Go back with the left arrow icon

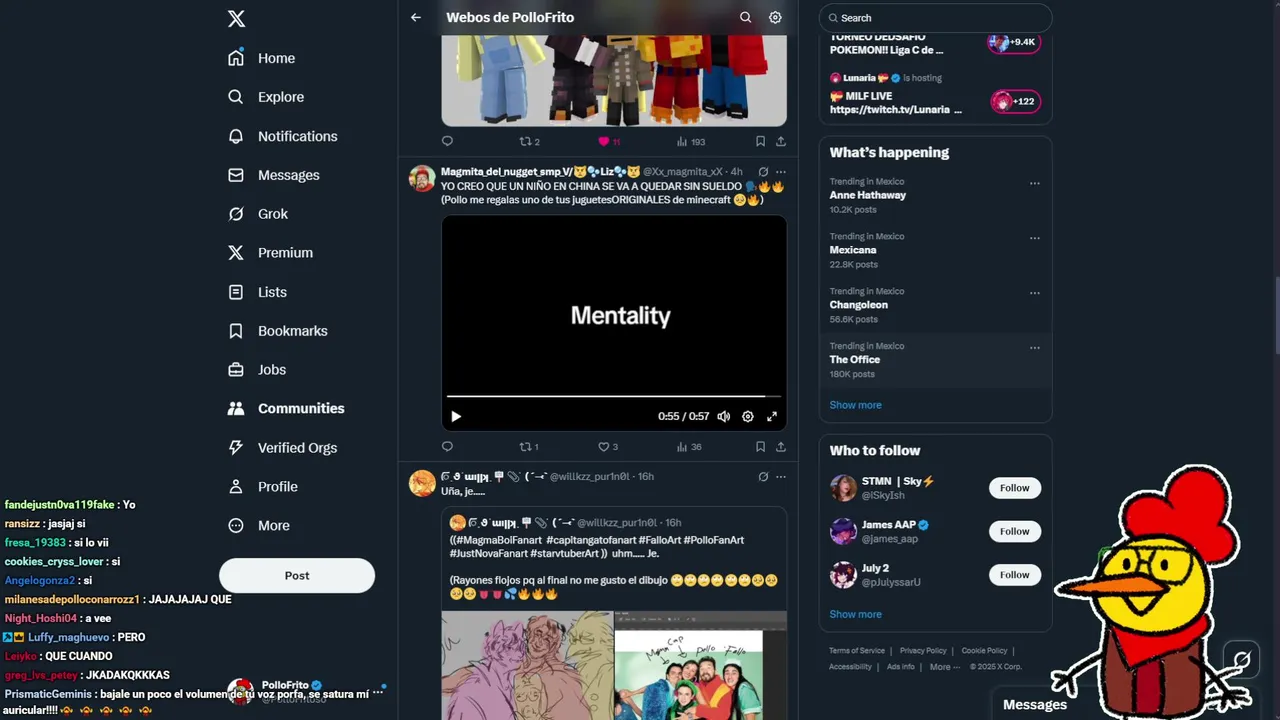pyautogui.click(x=416, y=17)
